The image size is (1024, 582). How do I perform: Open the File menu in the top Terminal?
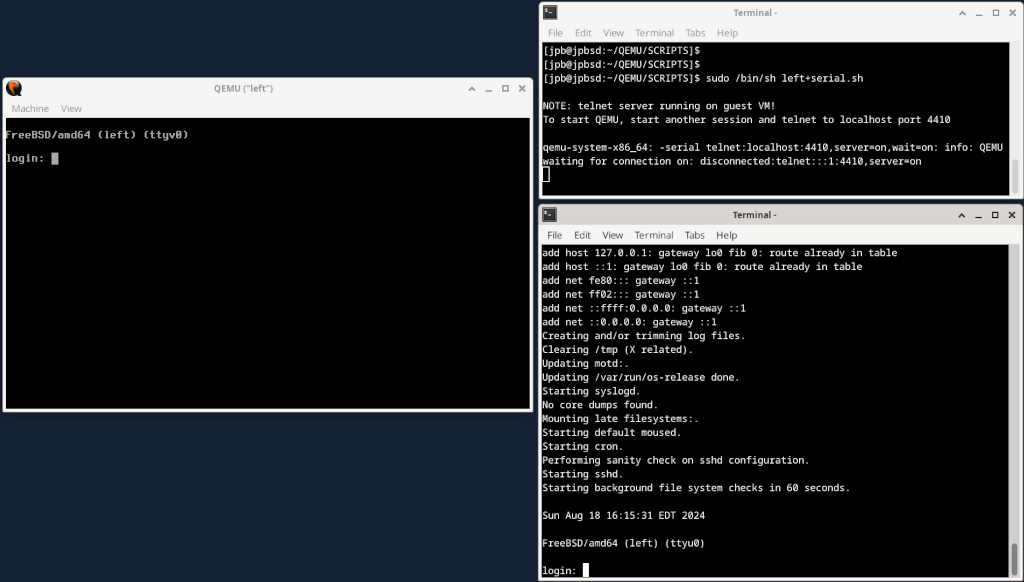[555, 32]
